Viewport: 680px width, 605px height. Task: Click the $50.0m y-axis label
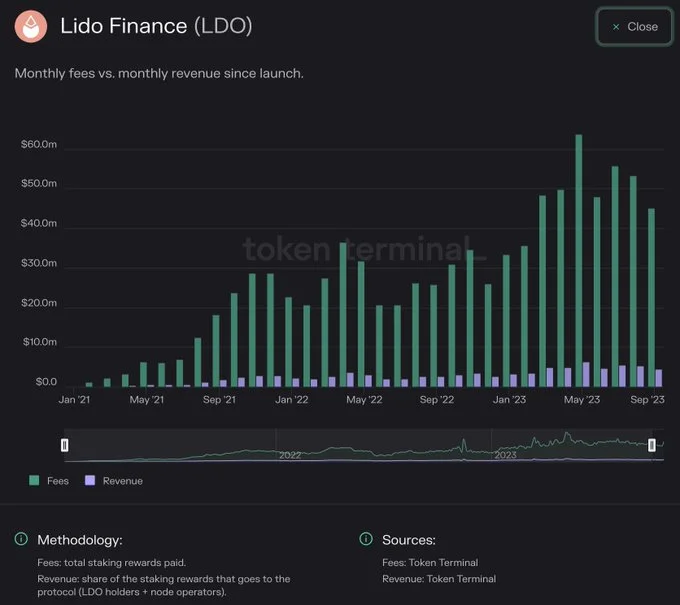tap(39, 183)
